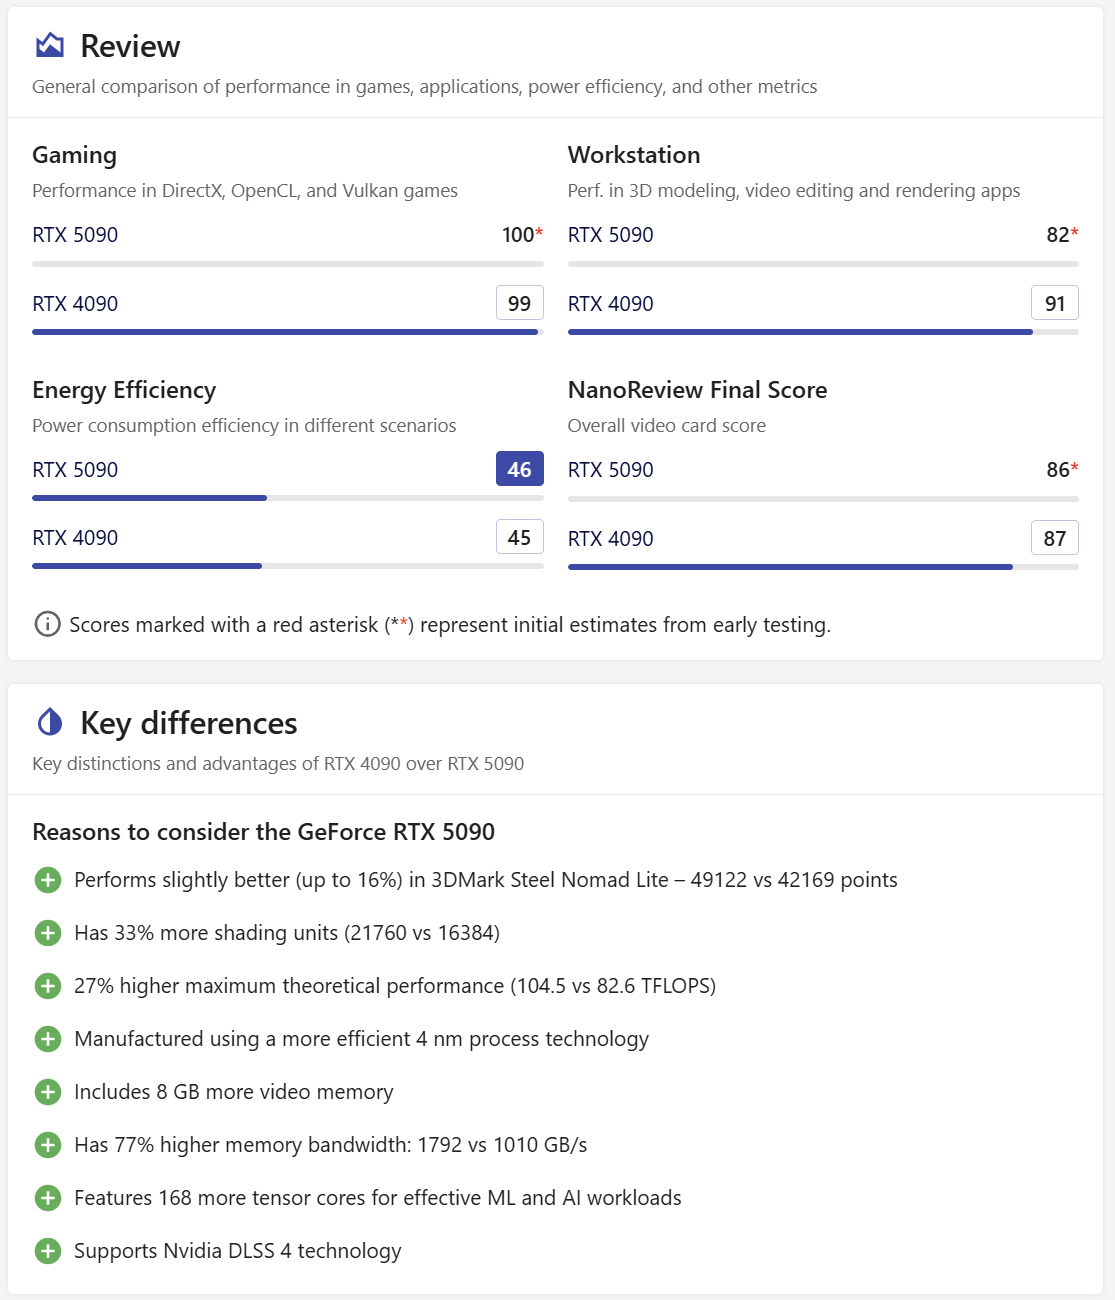Screen dimensions: 1115x1300
Task: Click the Gaming category heading
Action: [x=74, y=155]
